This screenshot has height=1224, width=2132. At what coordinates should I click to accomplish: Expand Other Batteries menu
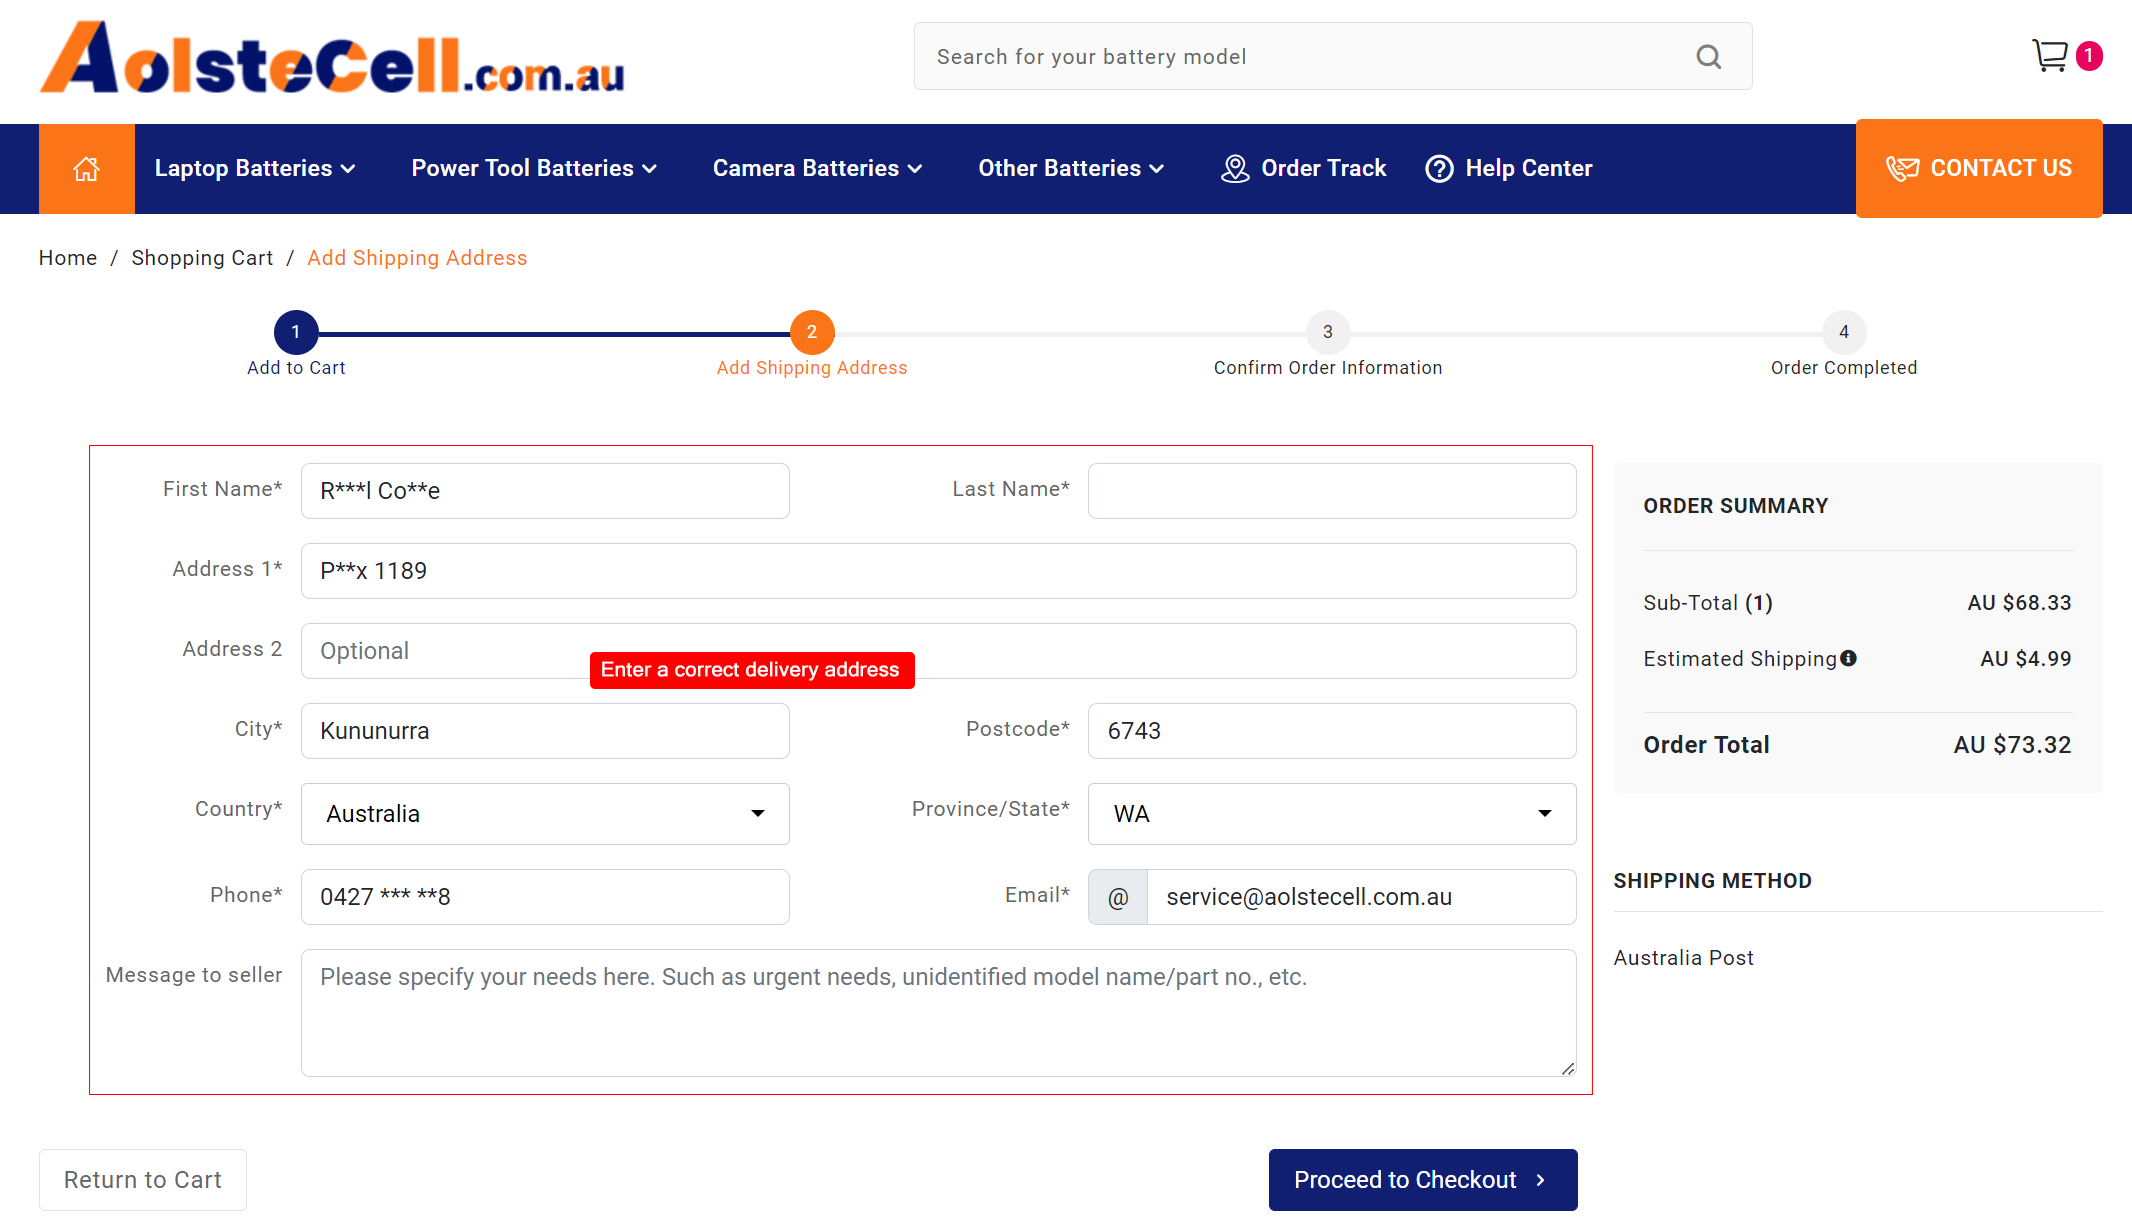pos(1071,169)
